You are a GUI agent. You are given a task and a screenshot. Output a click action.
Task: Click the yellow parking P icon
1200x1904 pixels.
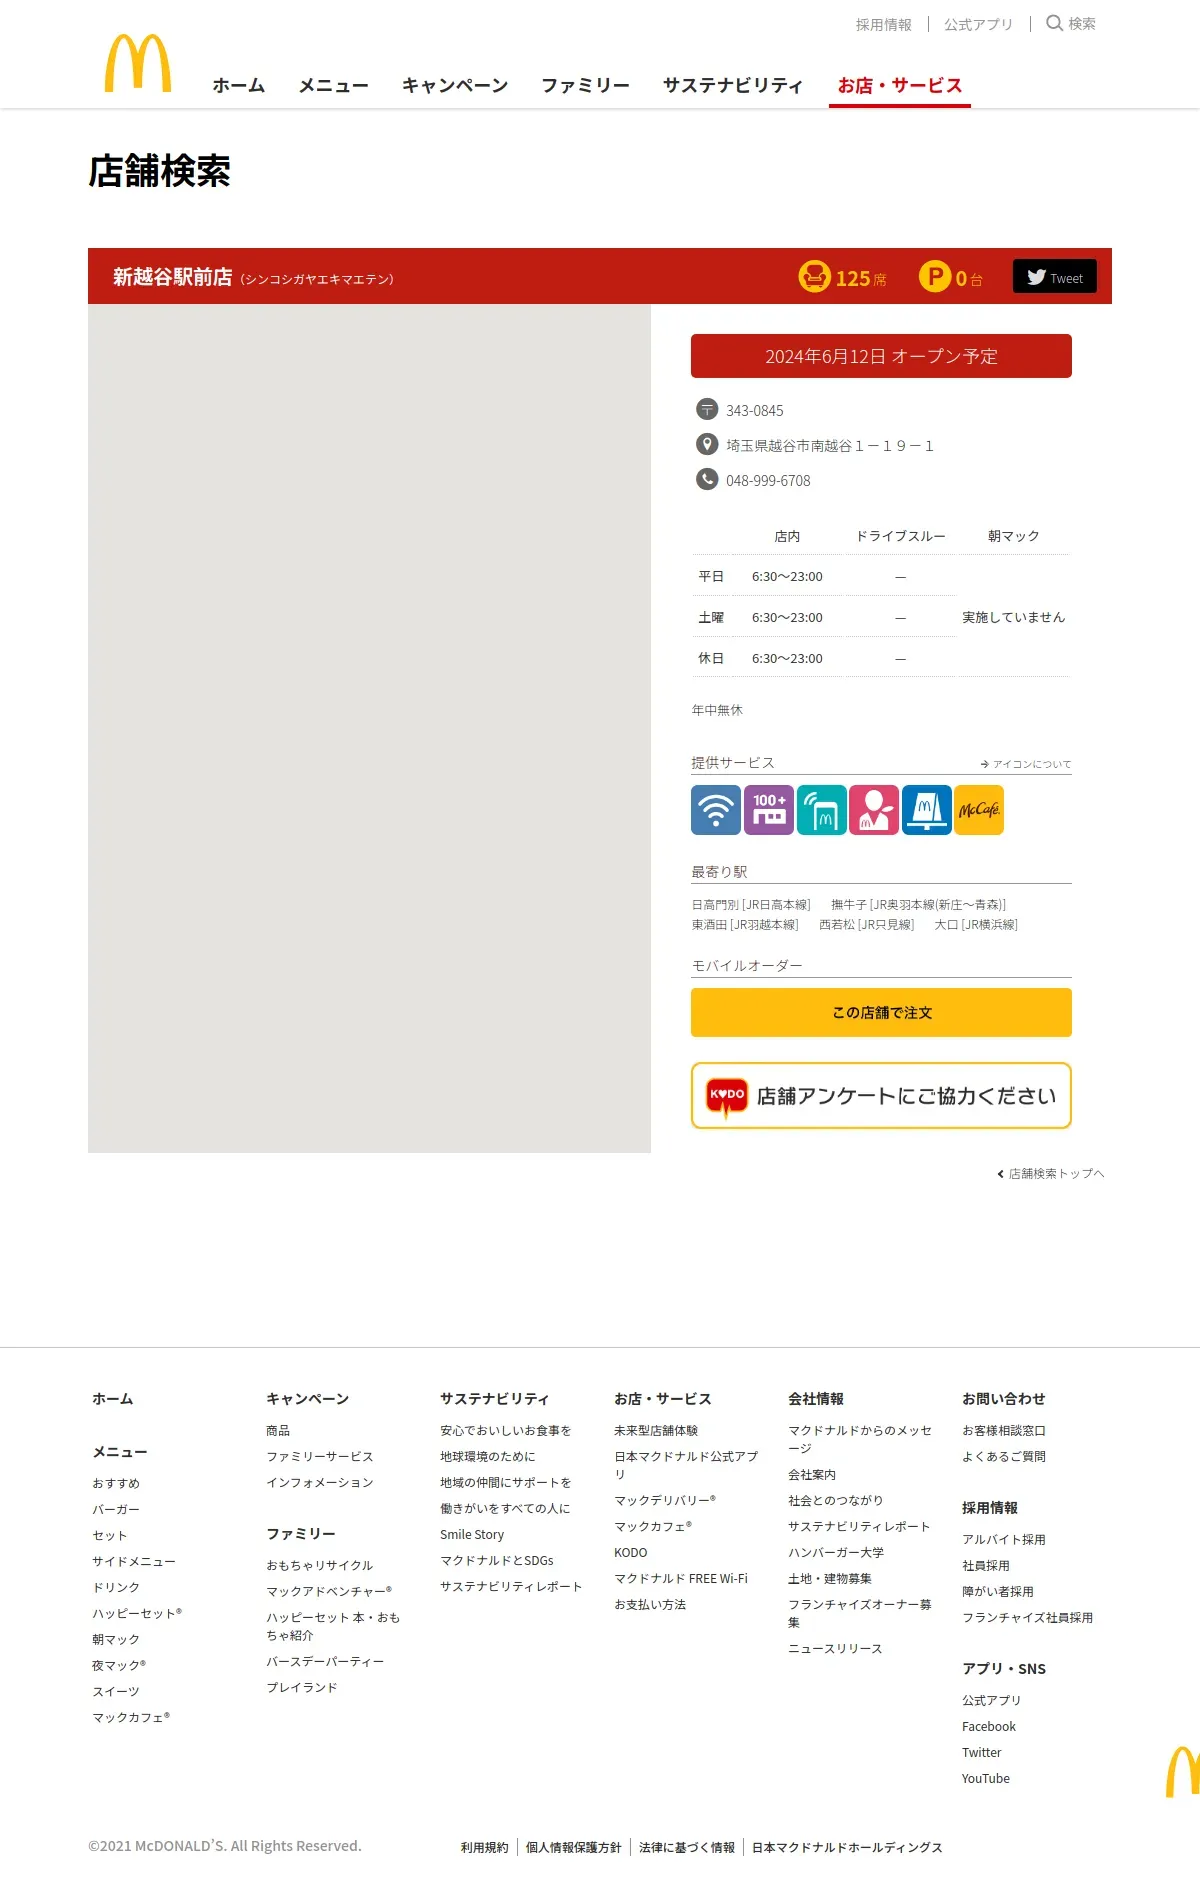934,276
